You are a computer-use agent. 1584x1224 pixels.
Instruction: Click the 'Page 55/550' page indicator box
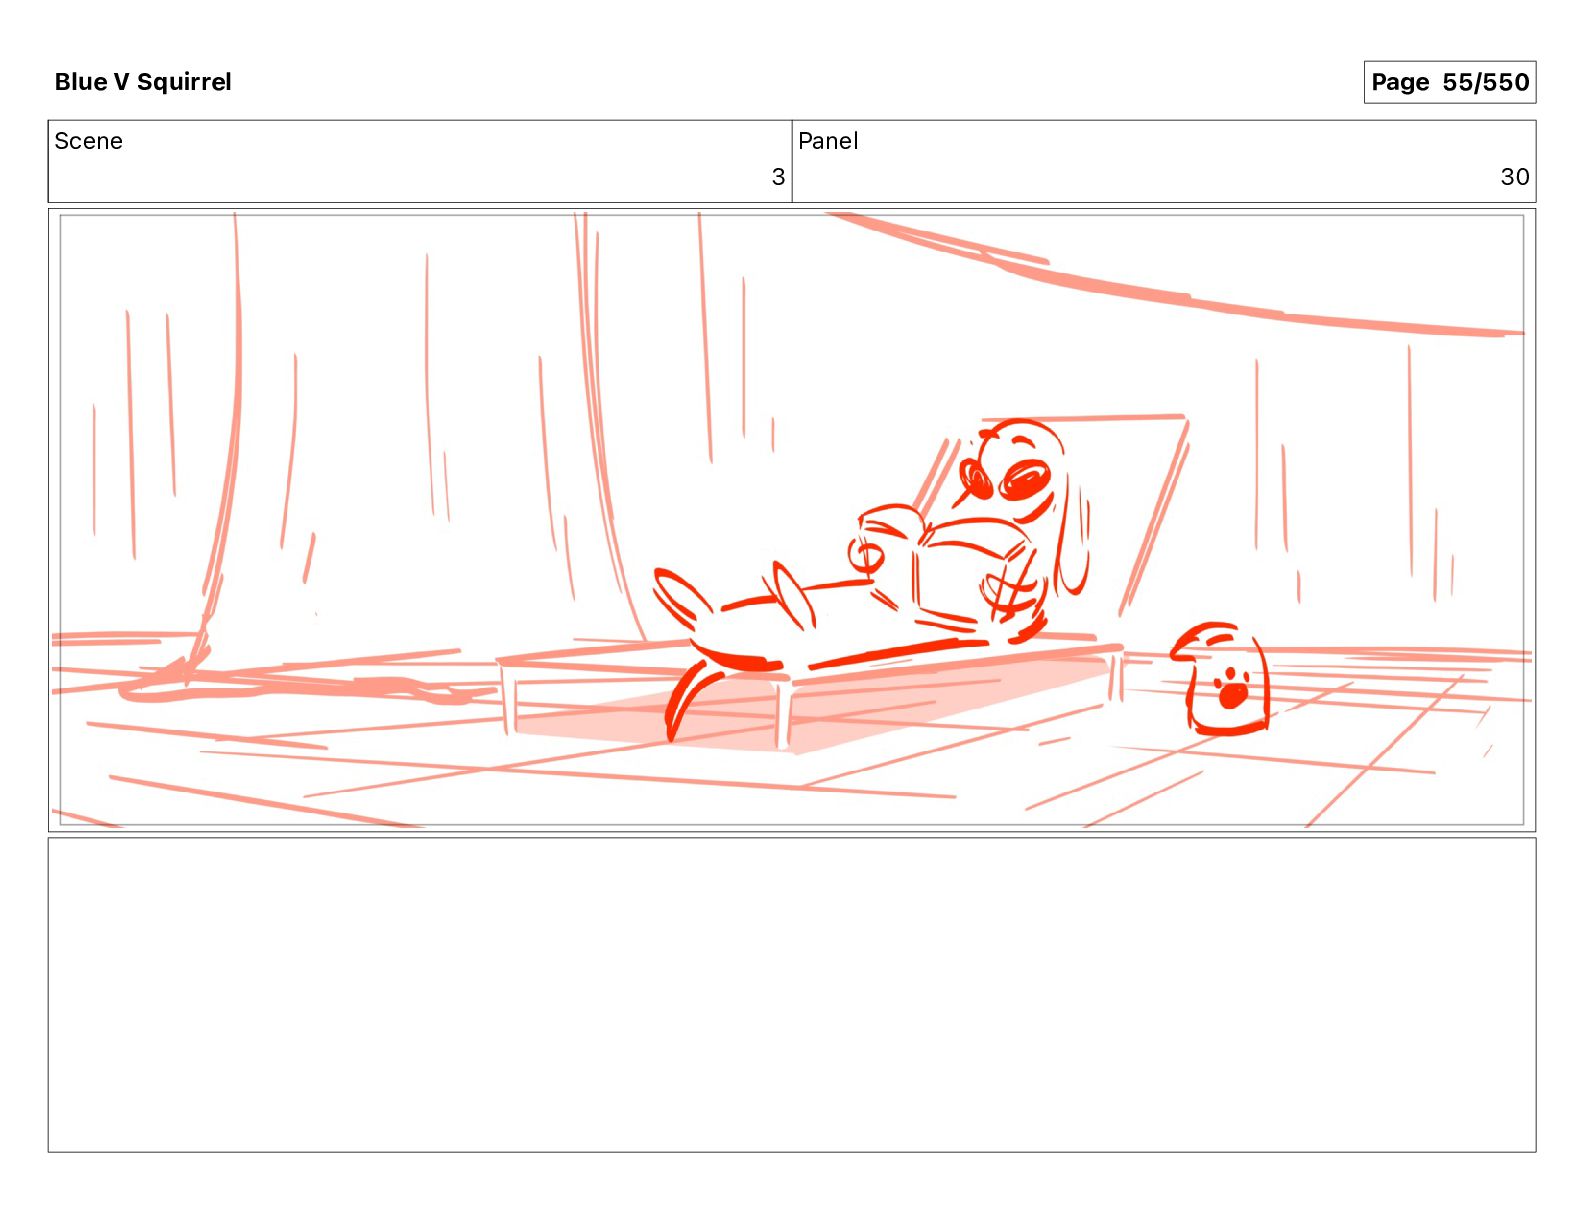tap(1449, 82)
